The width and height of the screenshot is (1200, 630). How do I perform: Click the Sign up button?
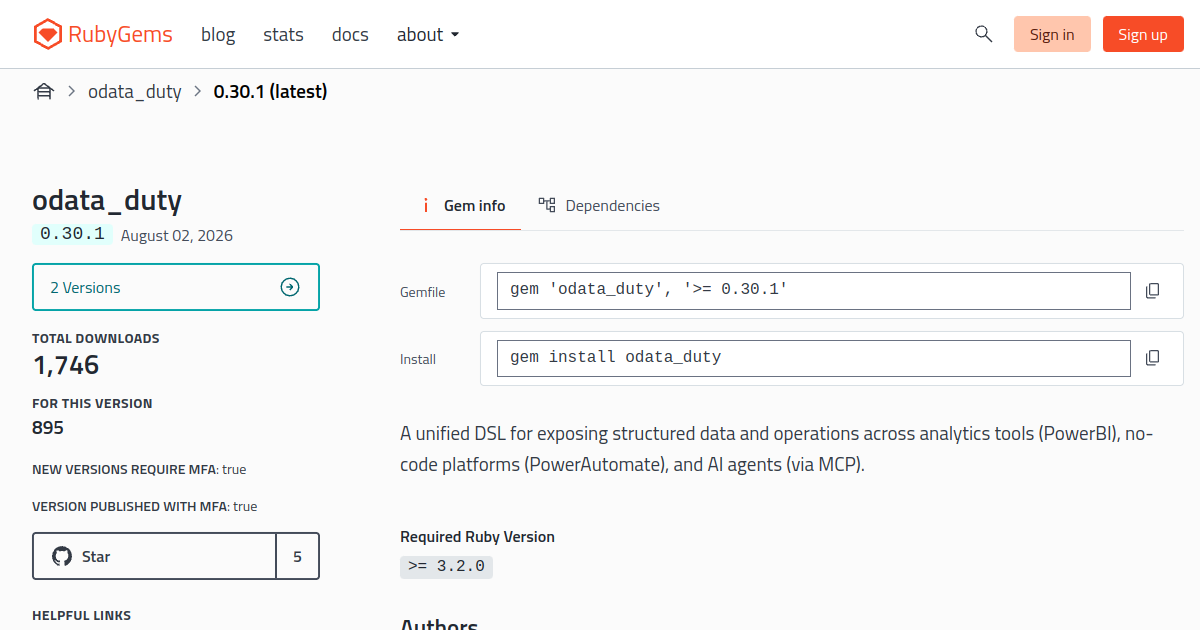click(x=1143, y=34)
